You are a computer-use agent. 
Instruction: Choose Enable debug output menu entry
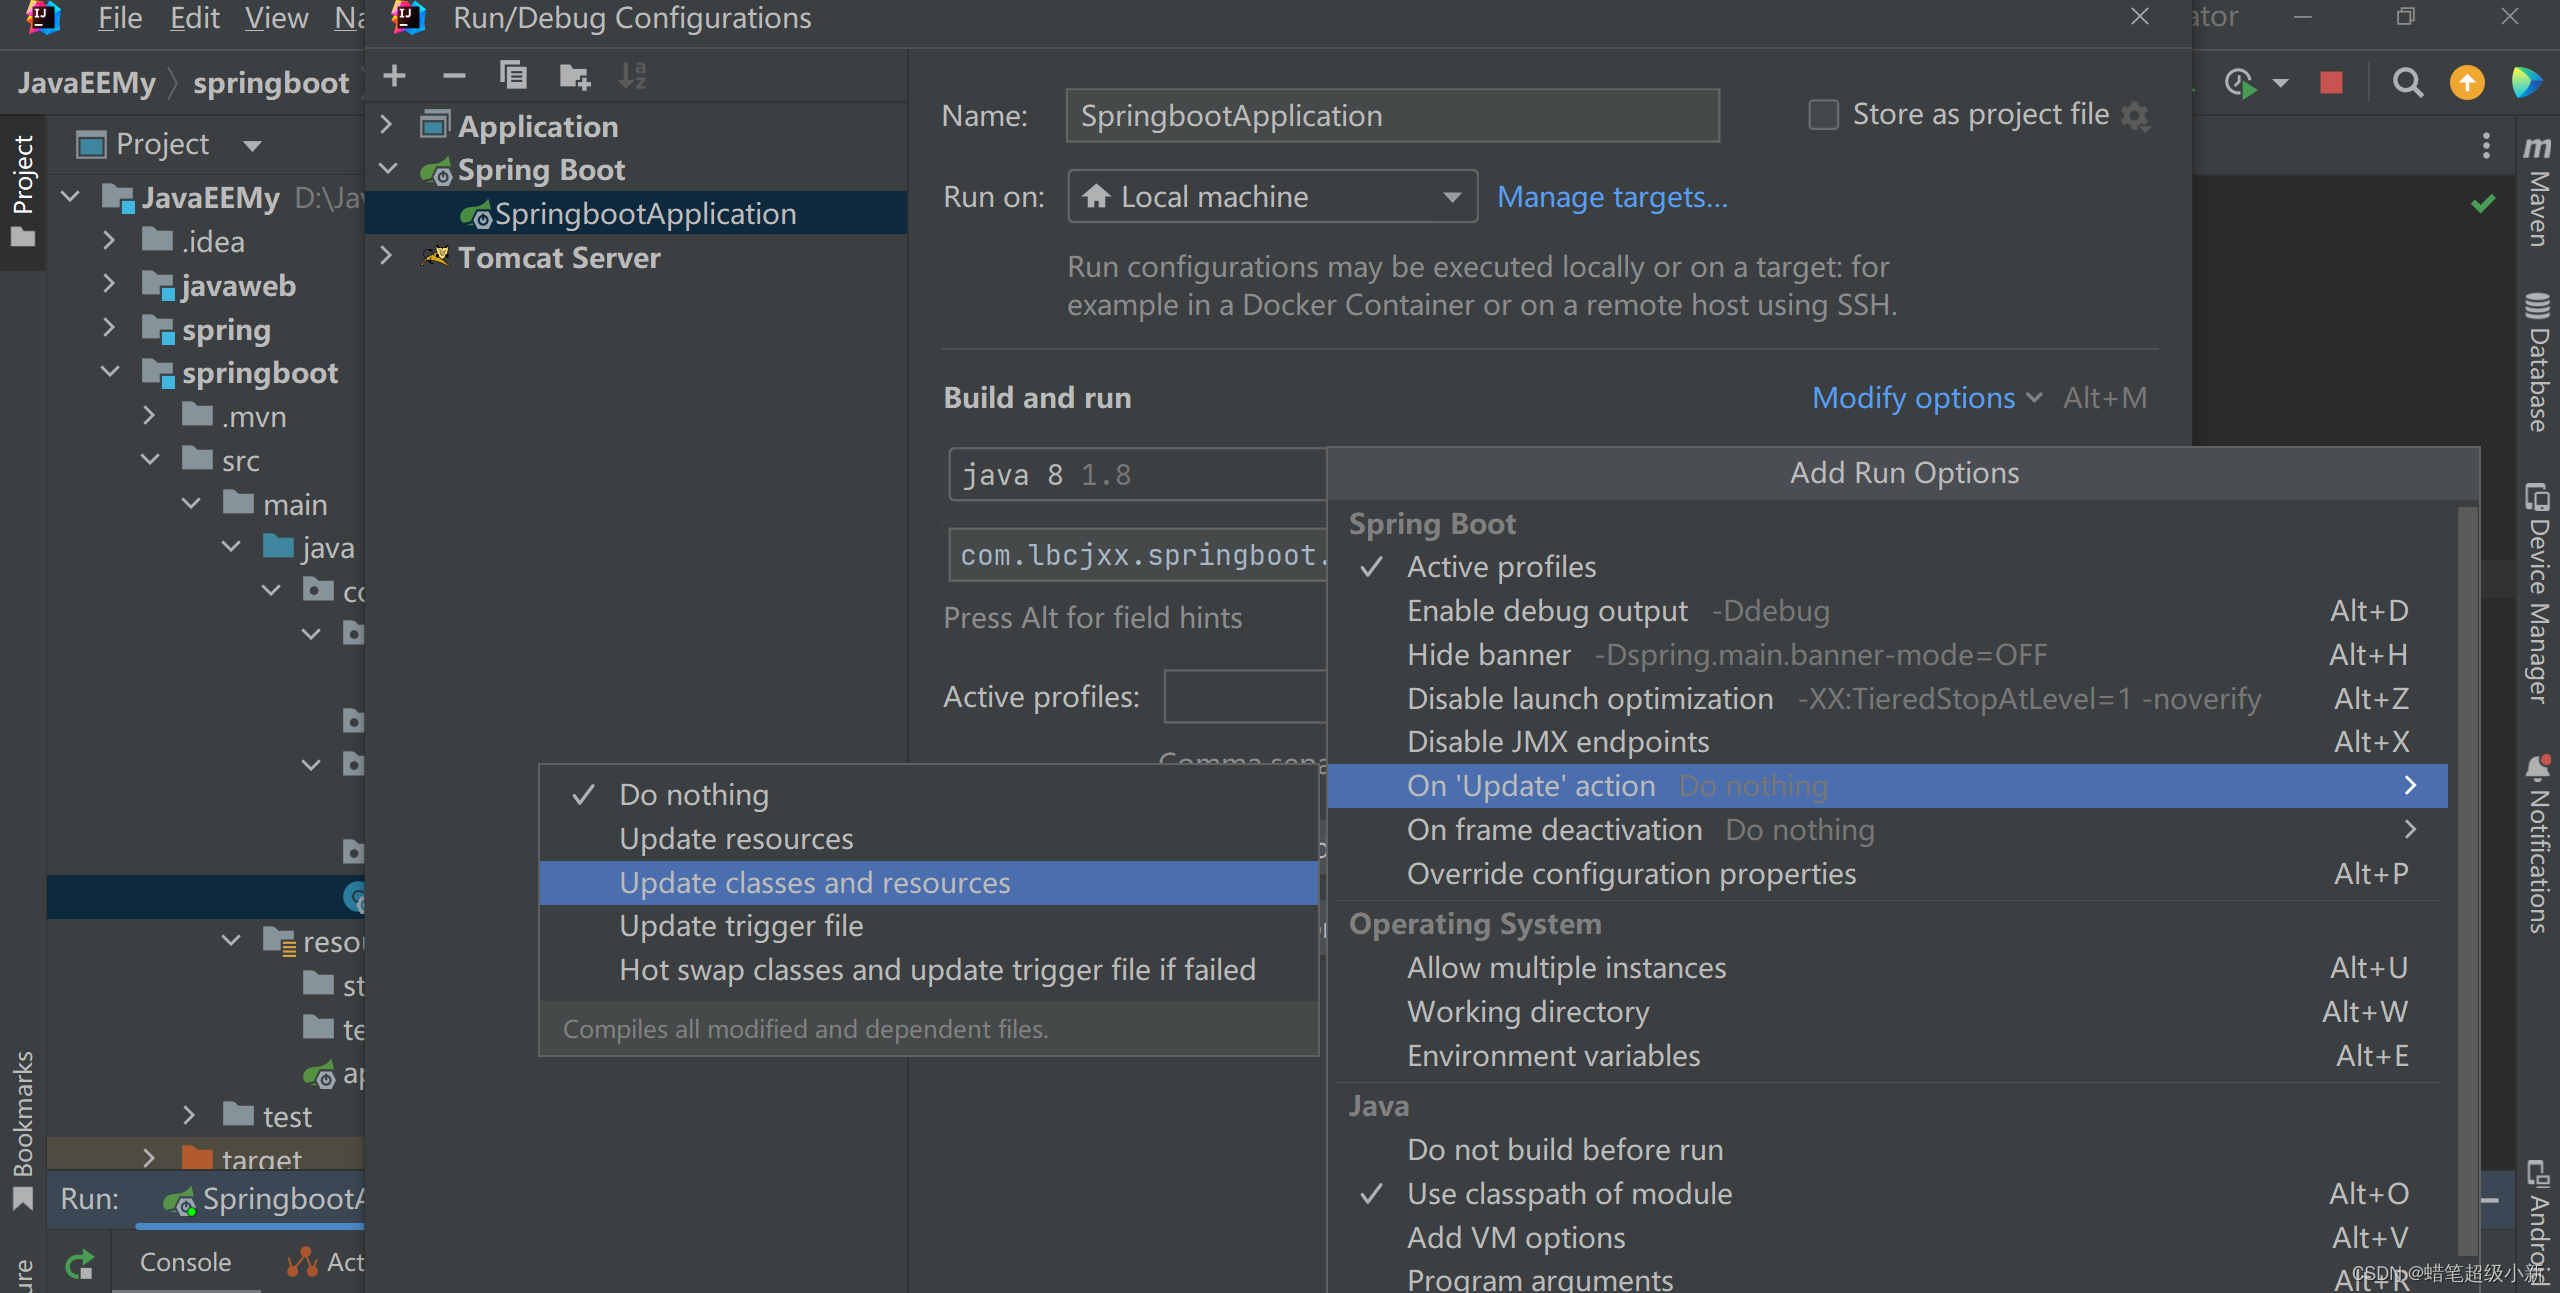pos(1546,611)
